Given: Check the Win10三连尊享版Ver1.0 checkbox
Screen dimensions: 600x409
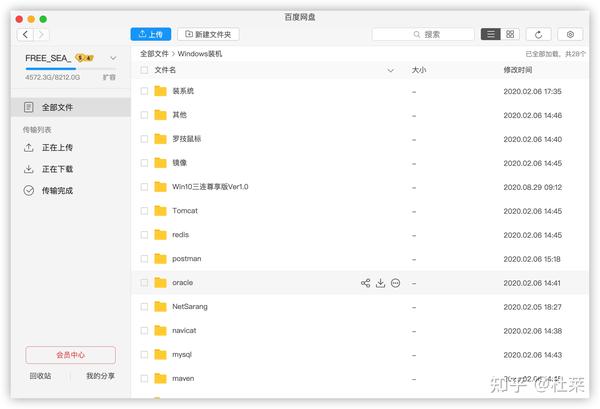Looking at the screenshot, I should point(144,187).
